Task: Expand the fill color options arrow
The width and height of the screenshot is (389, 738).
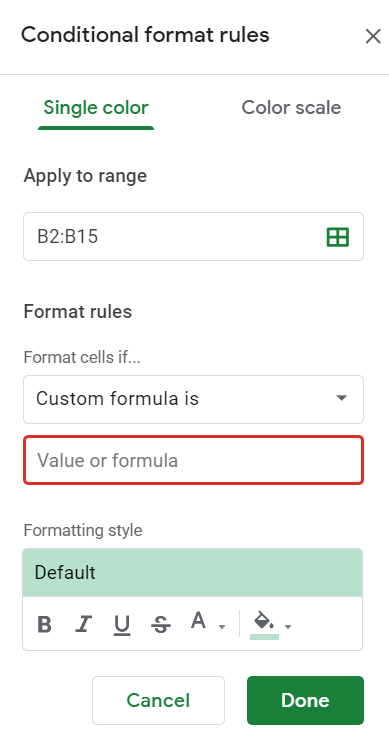Action: [288, 627]
